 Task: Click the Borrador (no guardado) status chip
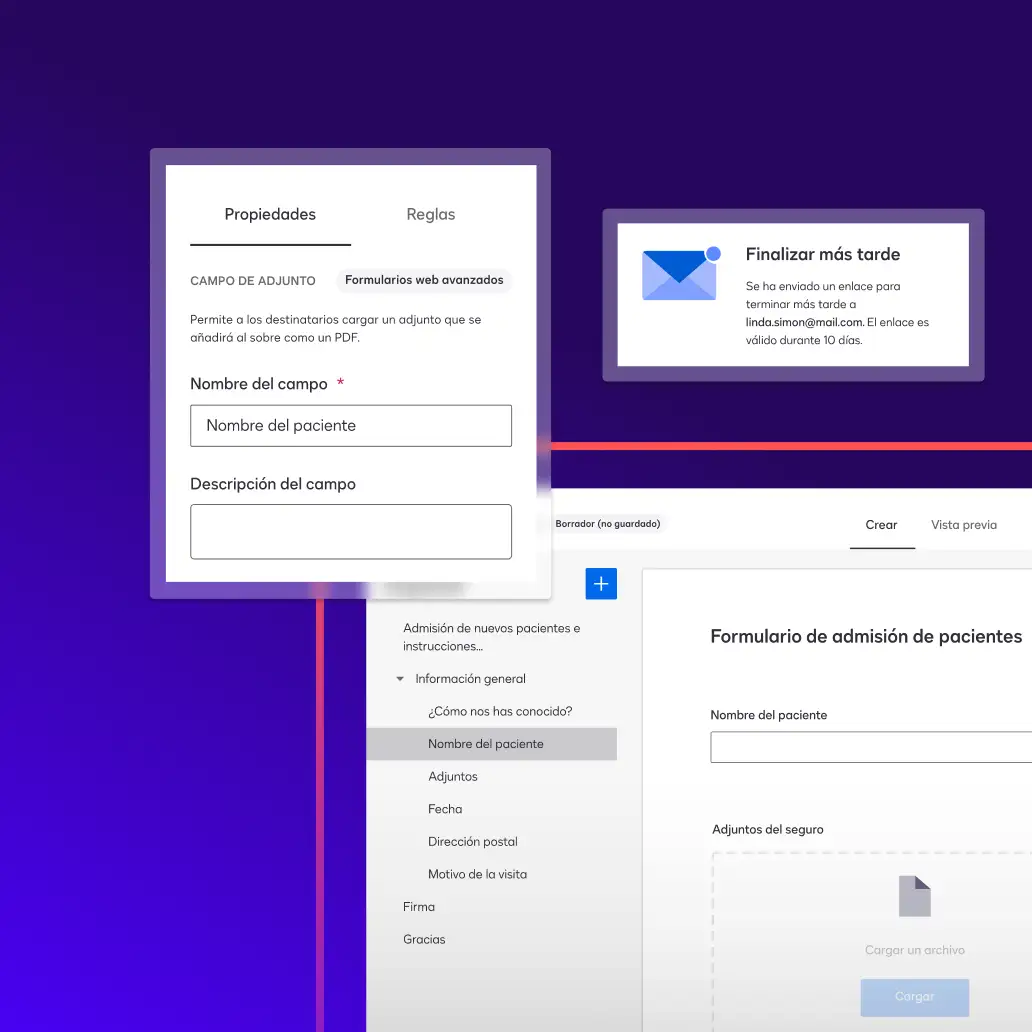coord(608,524)
